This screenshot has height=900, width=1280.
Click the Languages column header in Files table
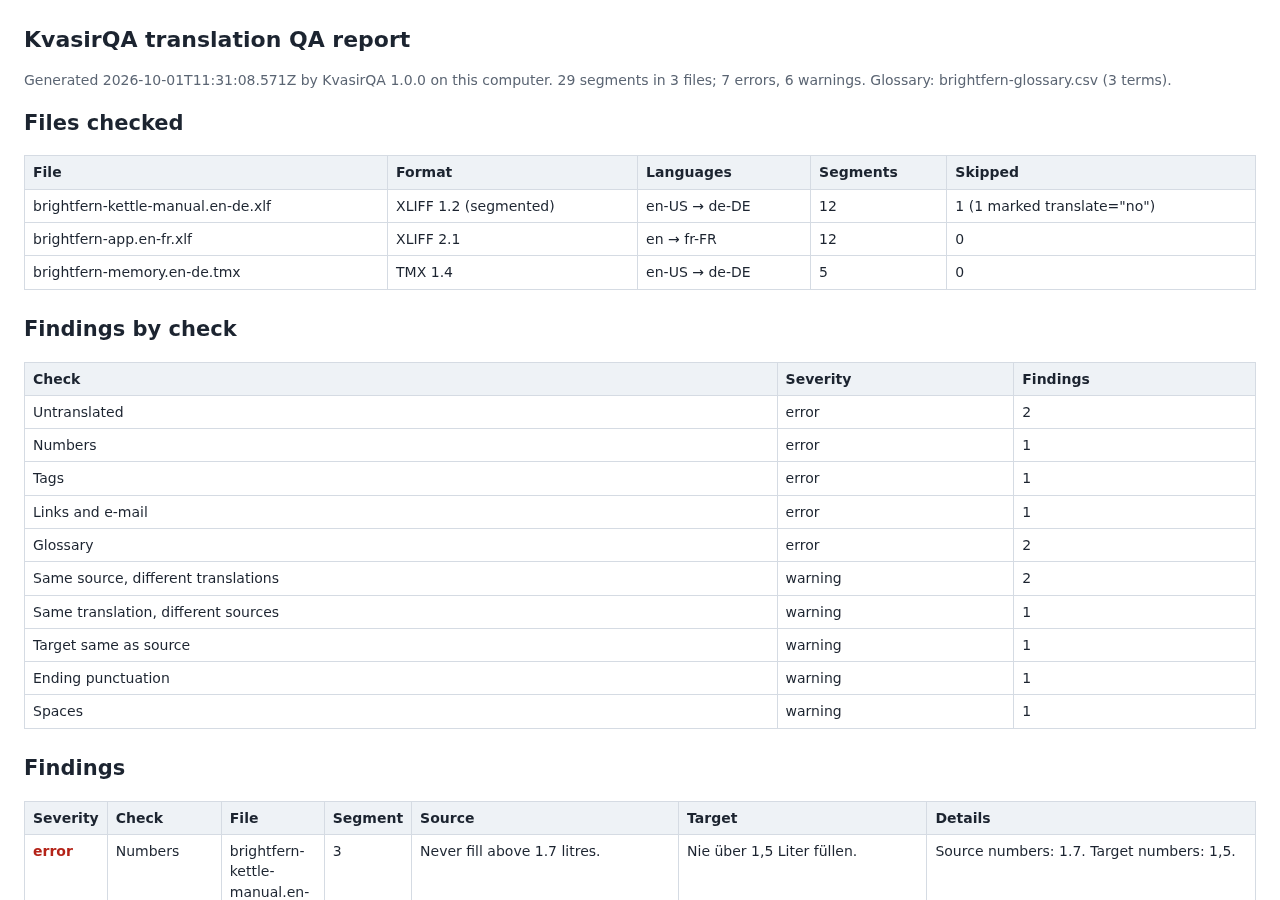pyautogui.click(x=724, y=172)
